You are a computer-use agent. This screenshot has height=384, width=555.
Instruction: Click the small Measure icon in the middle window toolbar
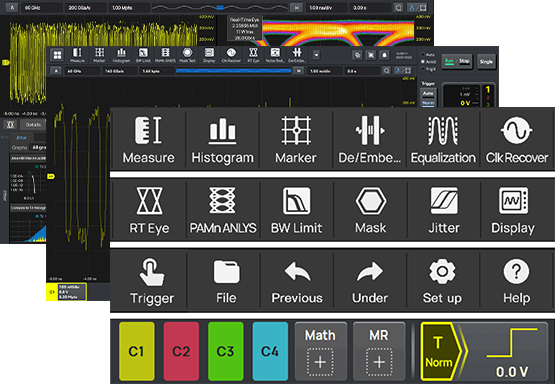77,55
